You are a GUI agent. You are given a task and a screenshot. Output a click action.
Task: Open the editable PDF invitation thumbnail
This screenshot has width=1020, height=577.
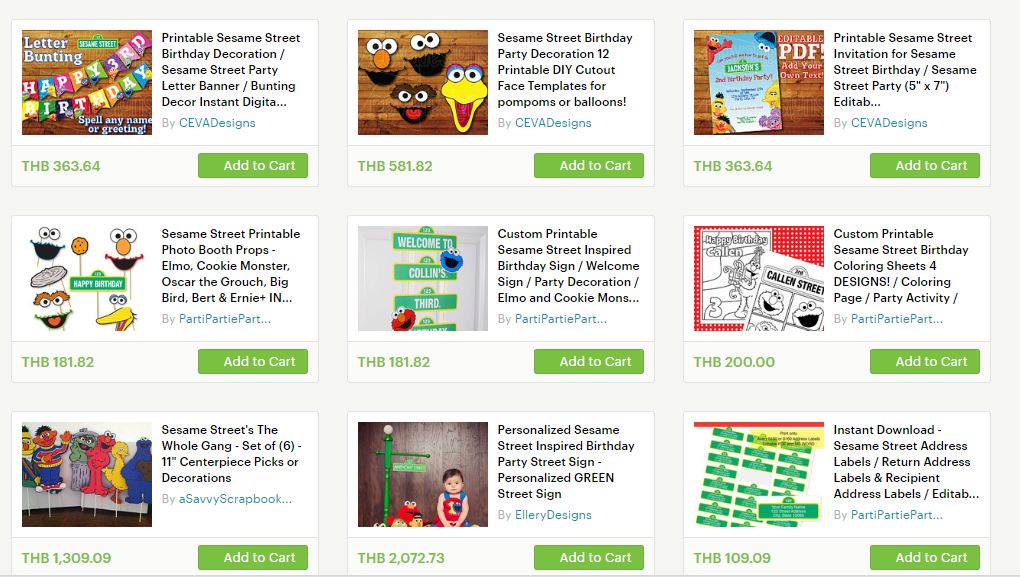tap(758, 83)
